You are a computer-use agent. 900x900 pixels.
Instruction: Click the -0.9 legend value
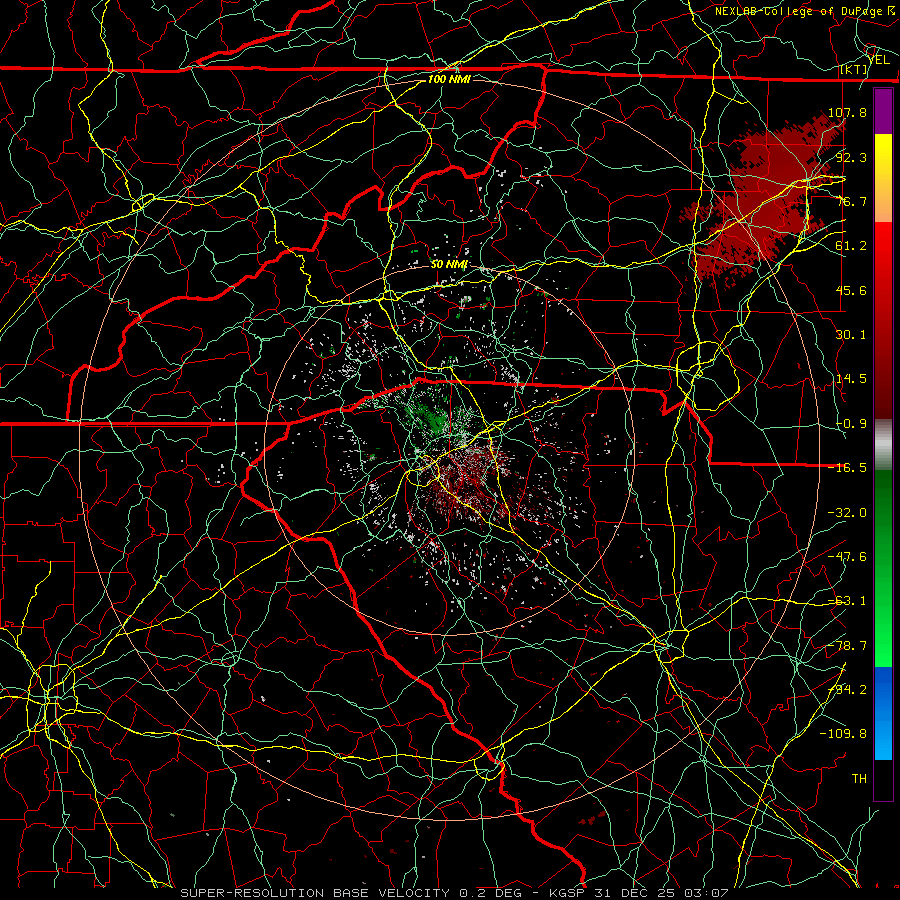coord(851,424)
